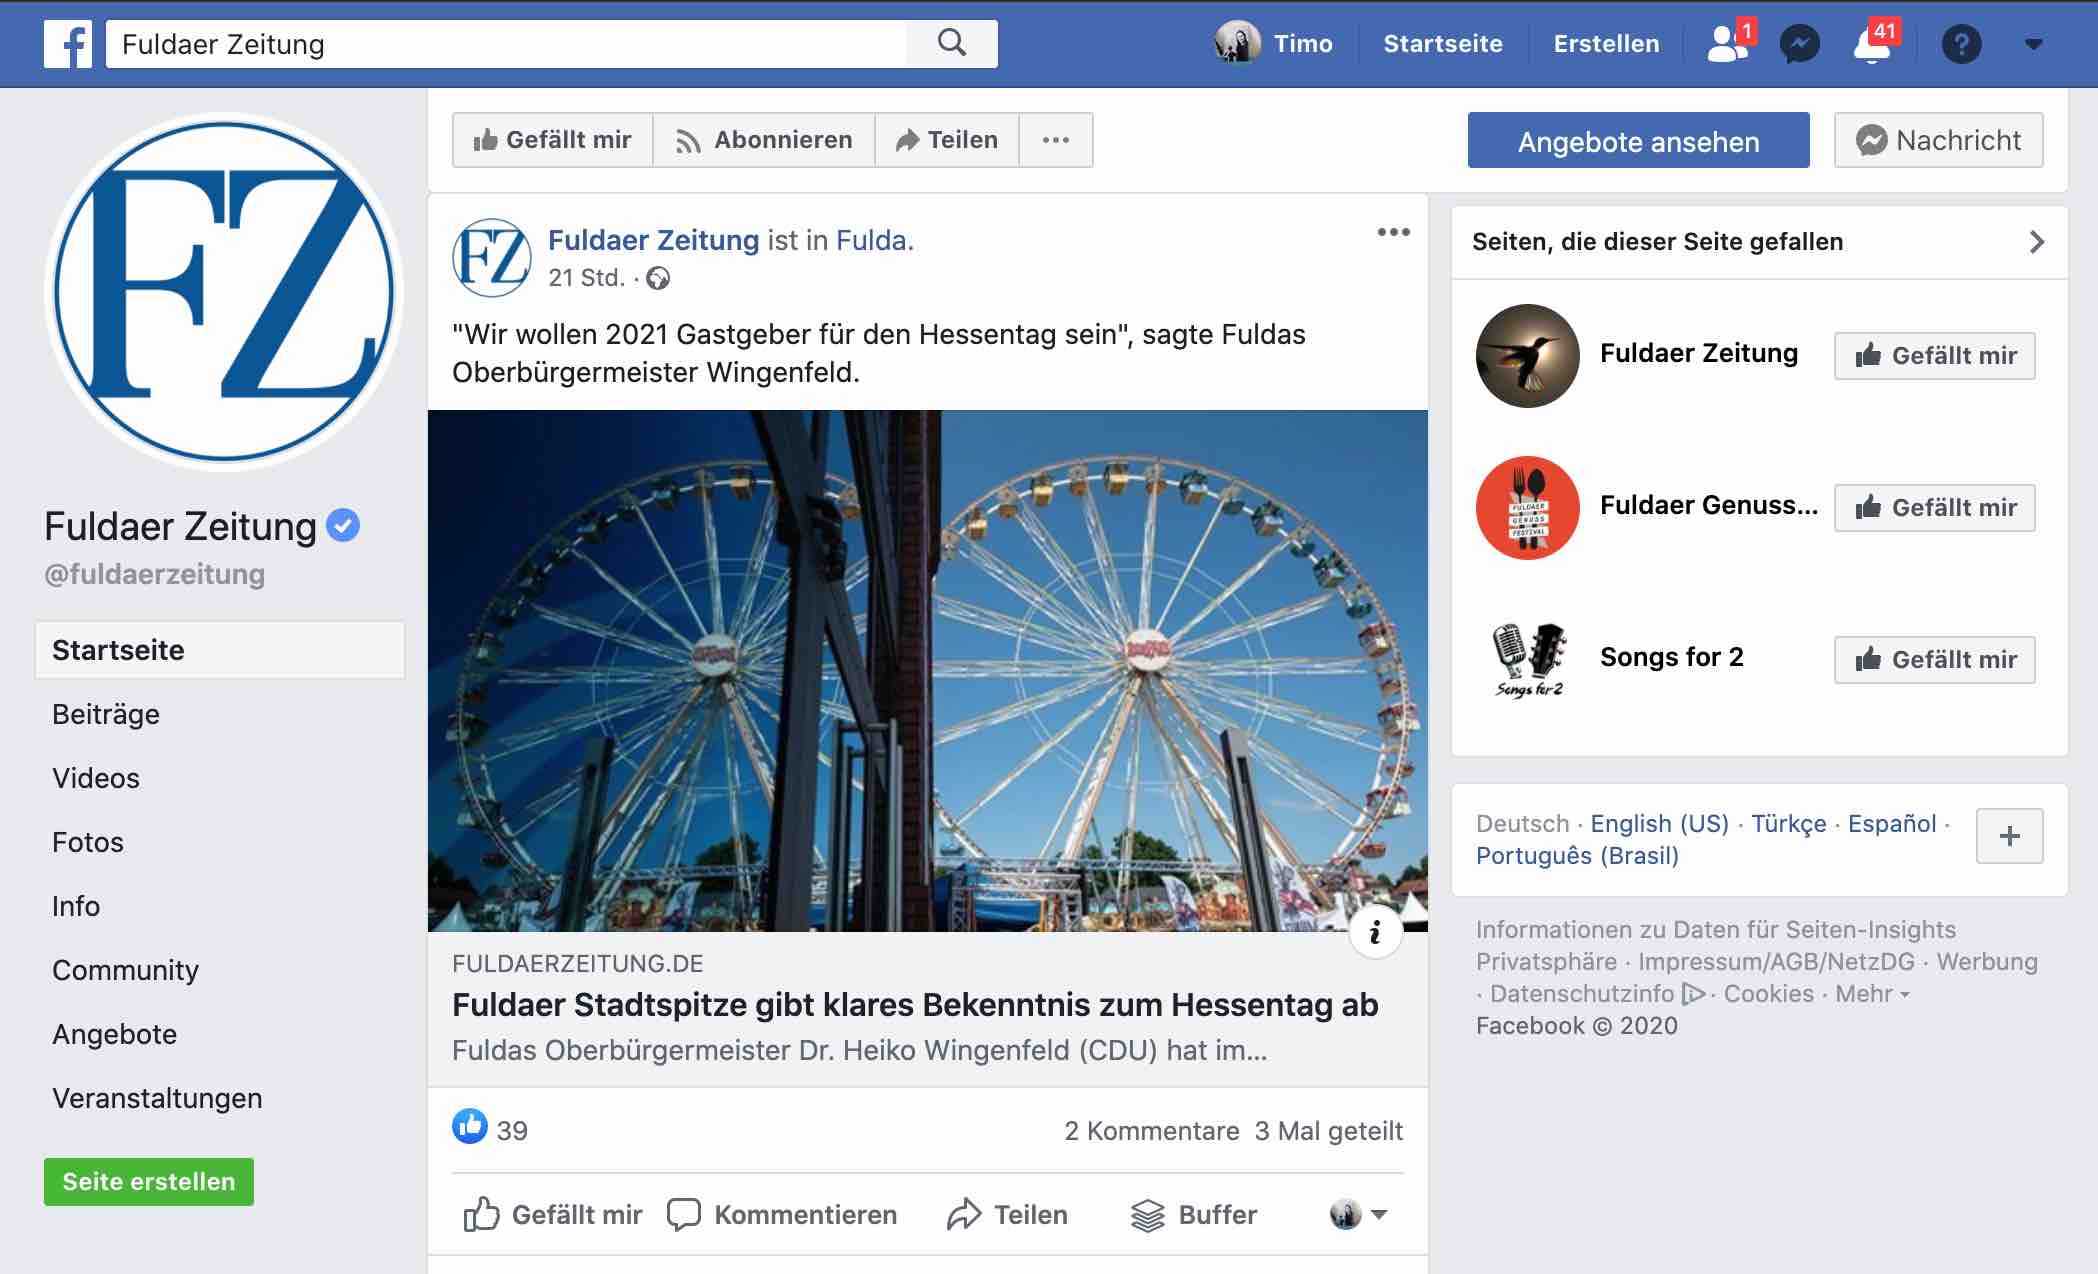This screenshot has height=1274, width=2098.
Task: Click the help question mark icon
Action: (x=1961, y=44)
